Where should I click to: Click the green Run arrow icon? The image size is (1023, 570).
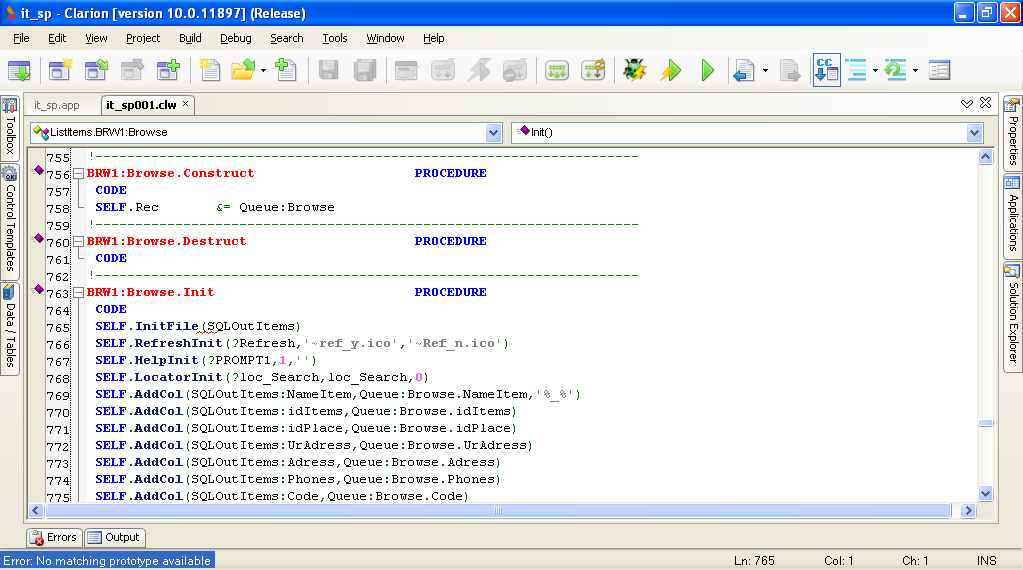point(708,70)
